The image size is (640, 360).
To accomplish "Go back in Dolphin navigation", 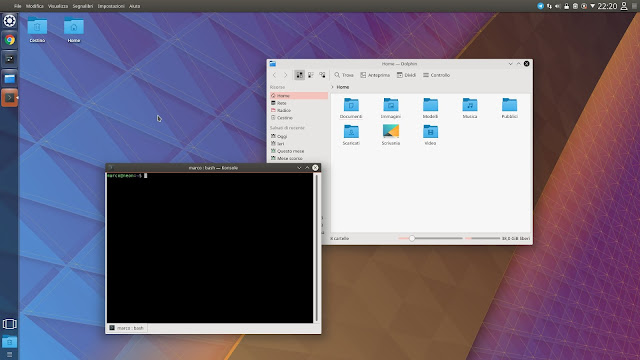I will [x=274, y=75].
